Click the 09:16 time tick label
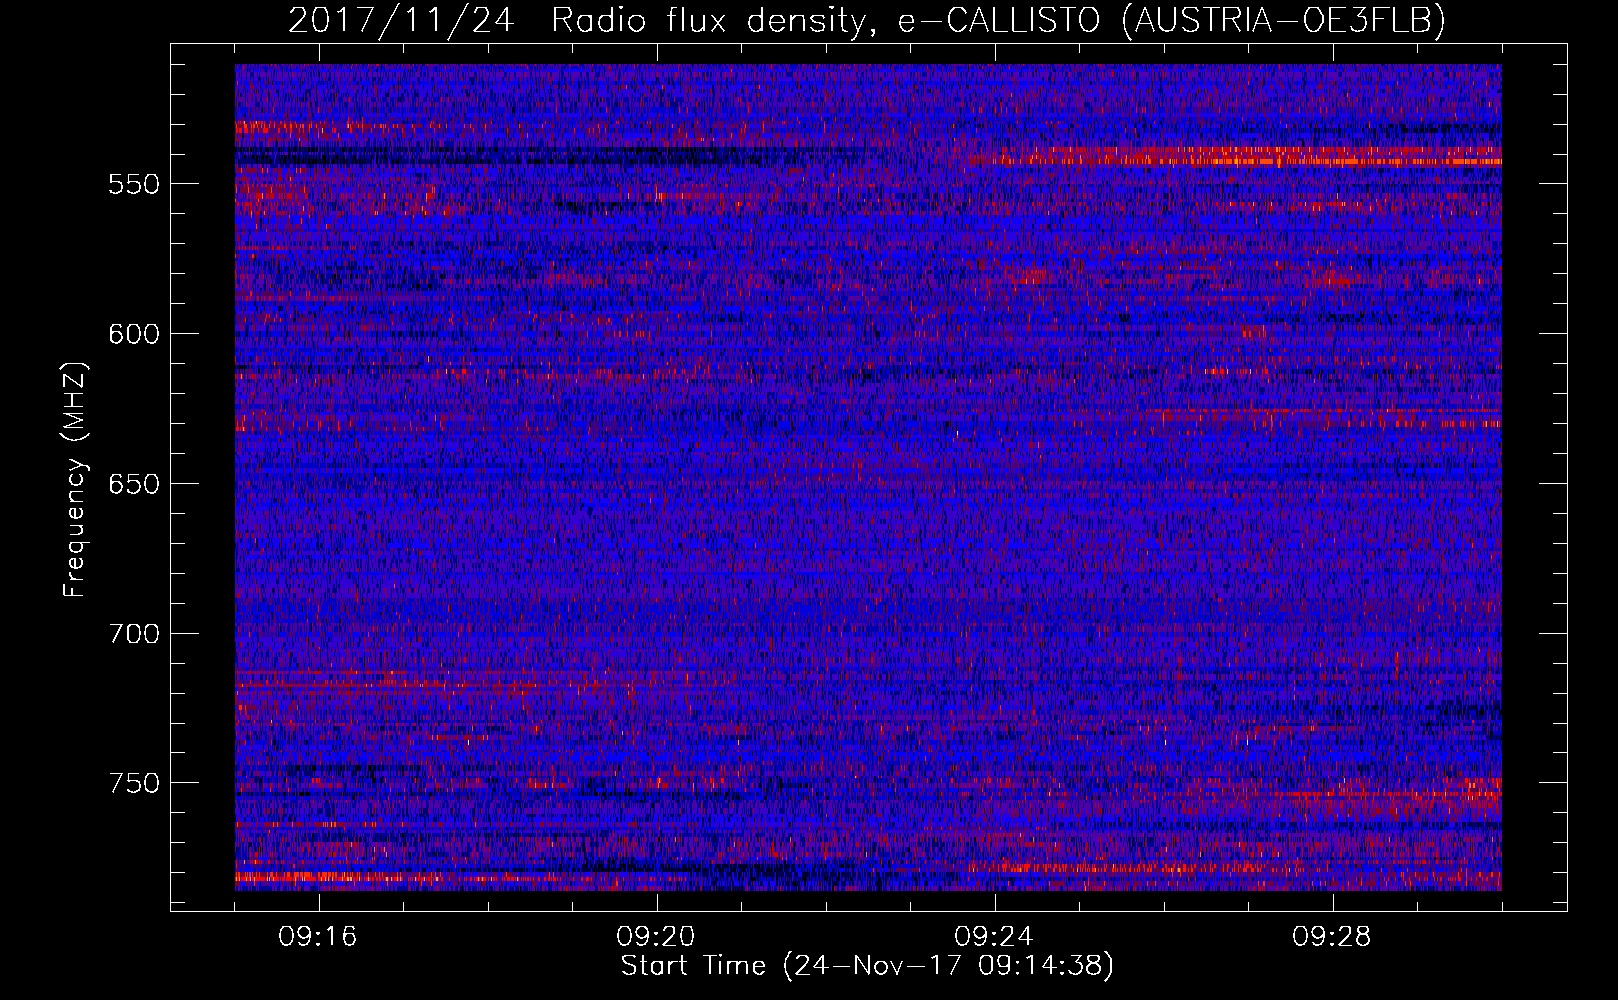Viewport: 1618px width, 1000px height. (x=318, y=937)
